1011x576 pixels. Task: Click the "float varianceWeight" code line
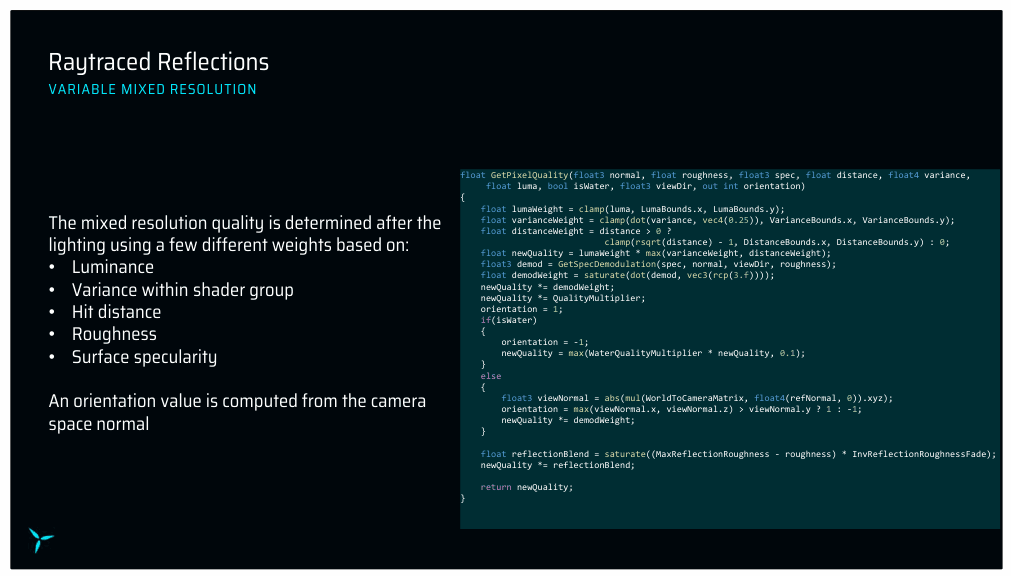[x=718, y=220]
